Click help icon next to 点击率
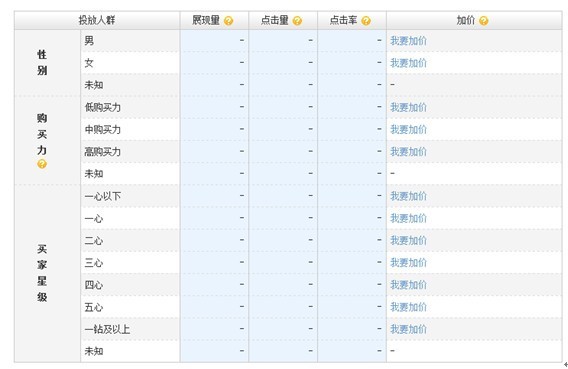The image size is (568, 369). [x=366, y=21]
